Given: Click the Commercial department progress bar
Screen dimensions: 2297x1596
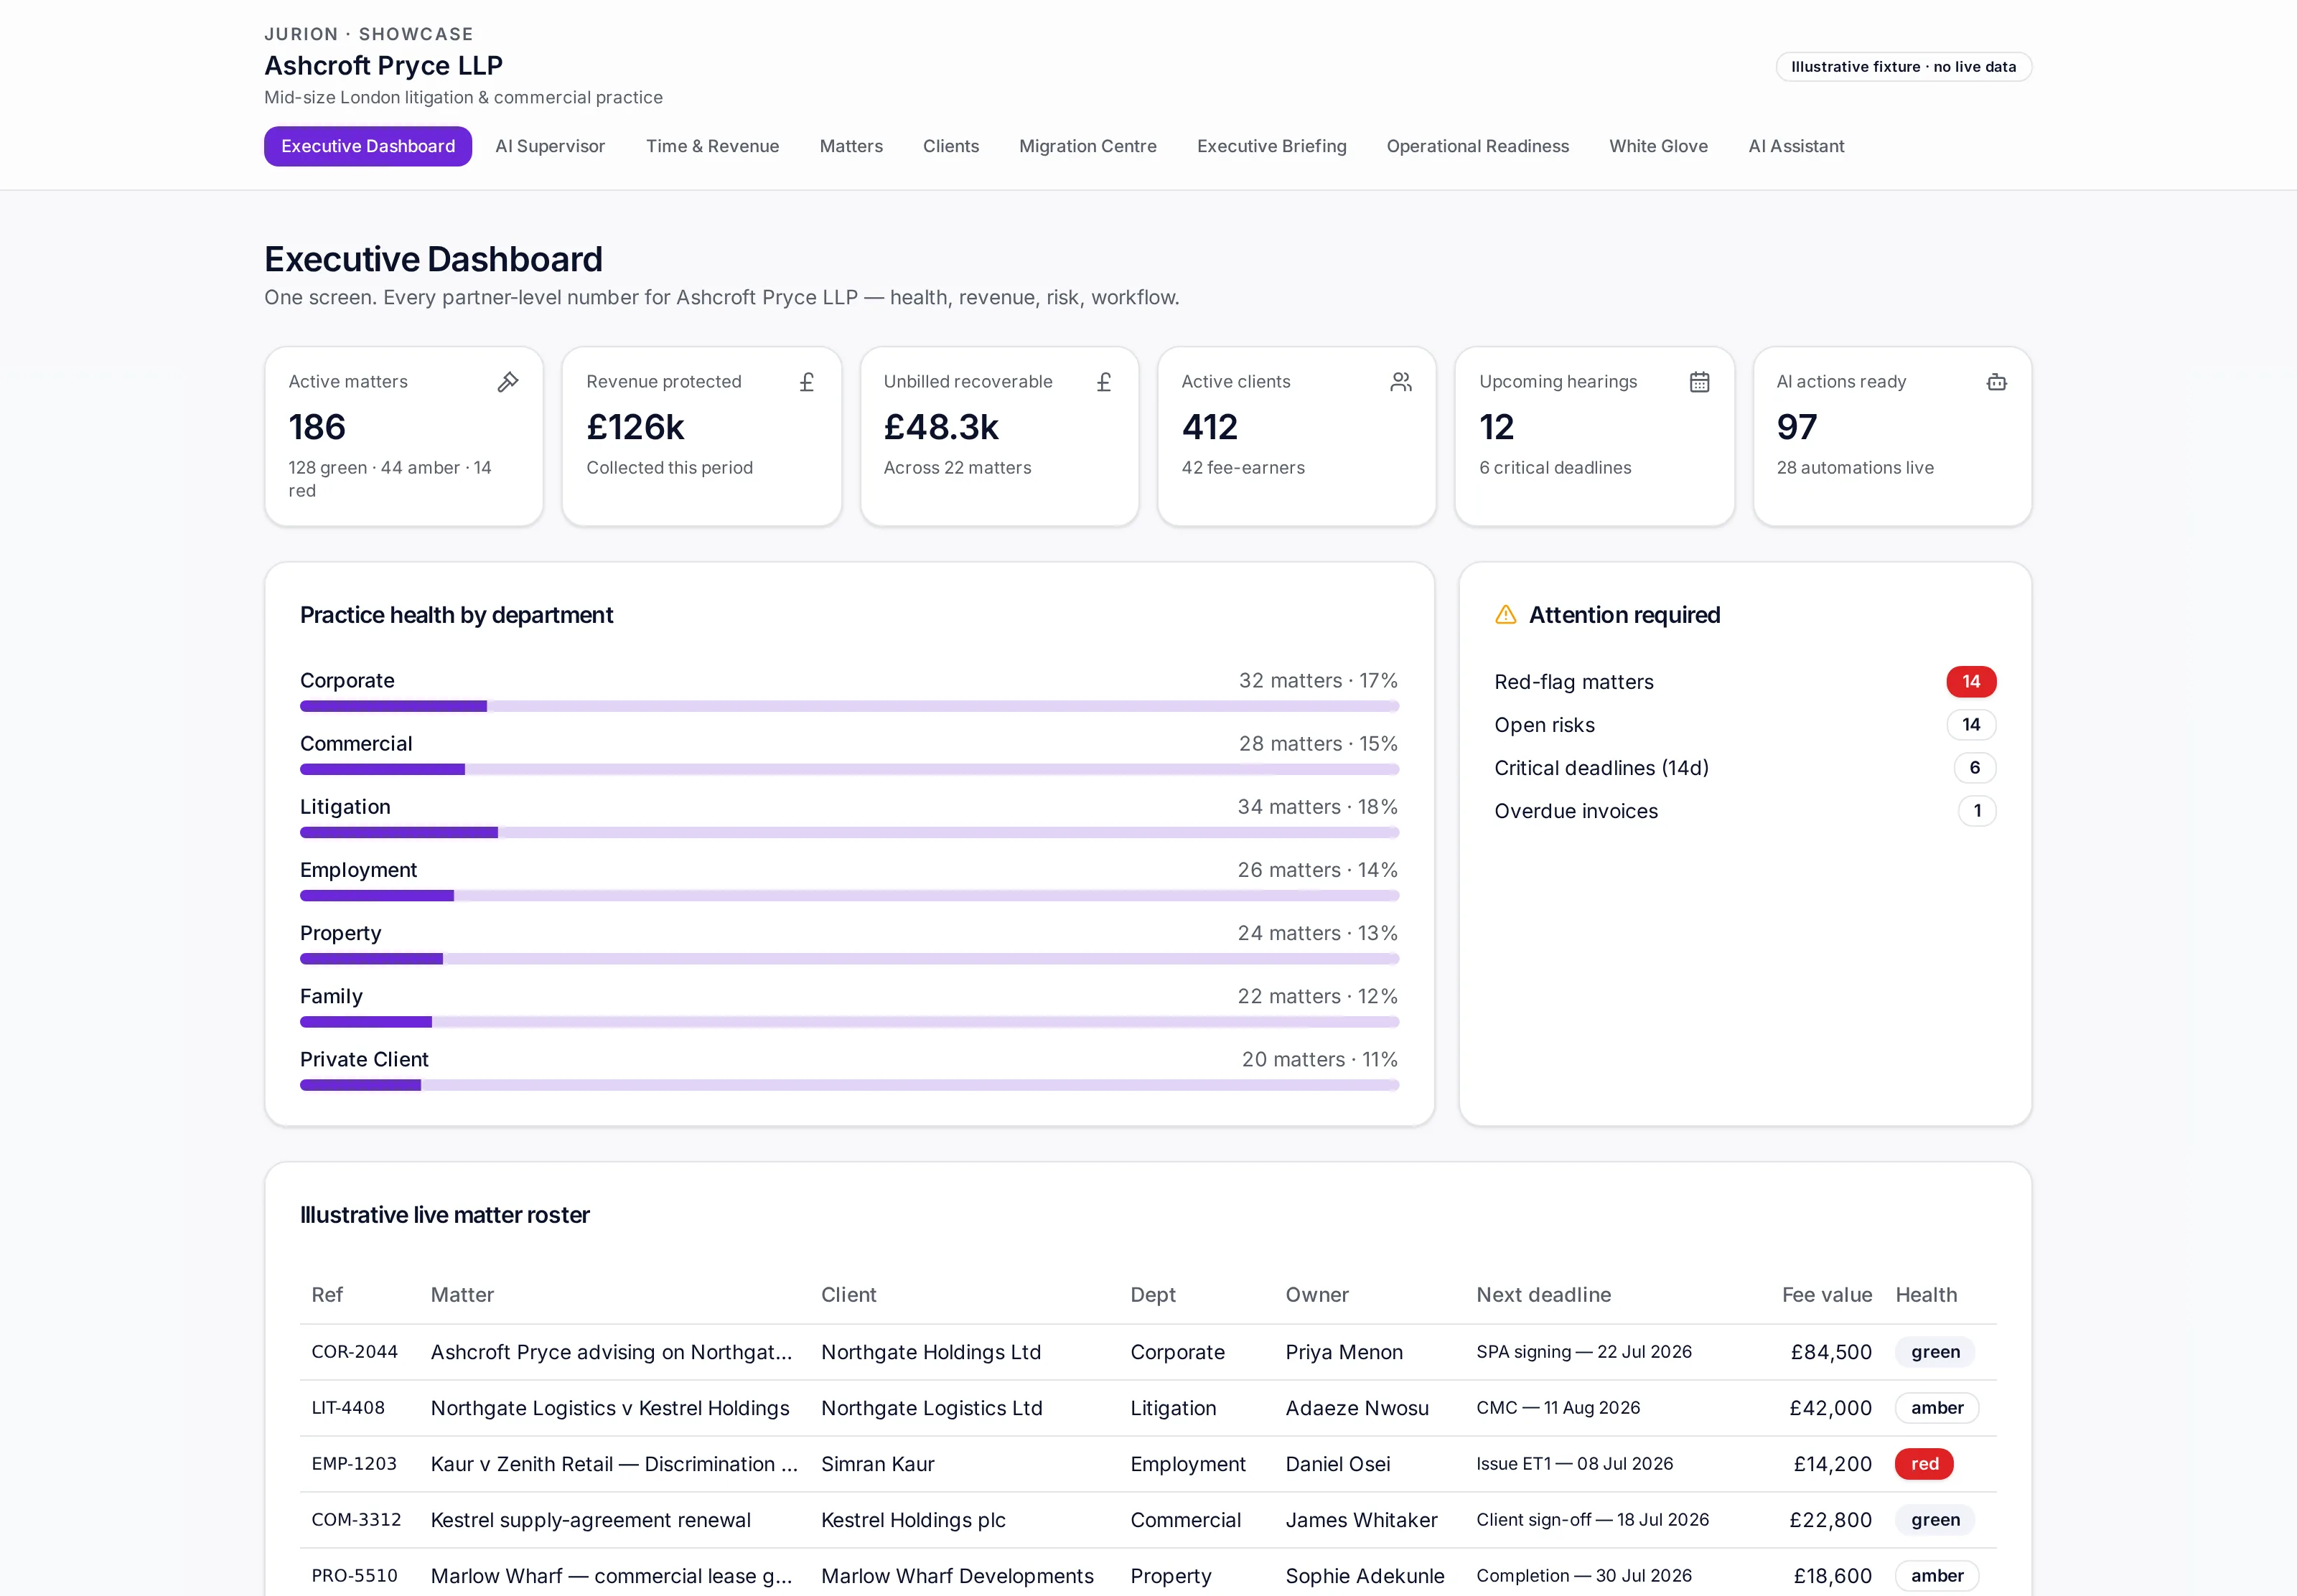Looking at the screenshot, I should click(849, 769).
